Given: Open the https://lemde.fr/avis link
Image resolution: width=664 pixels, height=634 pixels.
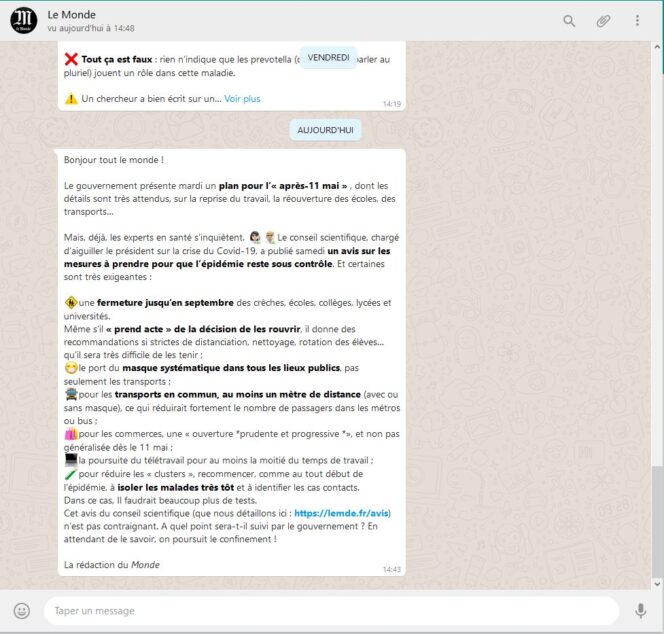Looking at the screenshot, I should pos(342,513).
